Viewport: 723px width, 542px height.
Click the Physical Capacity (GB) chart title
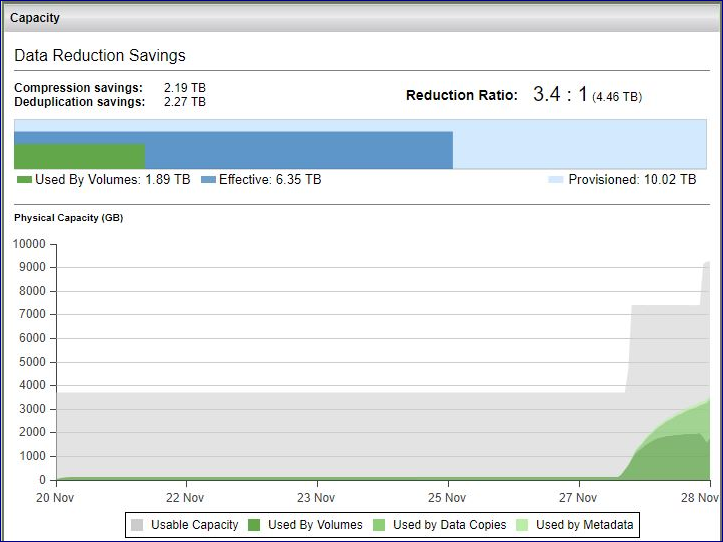pyautogui.click(x=68, y=217)
